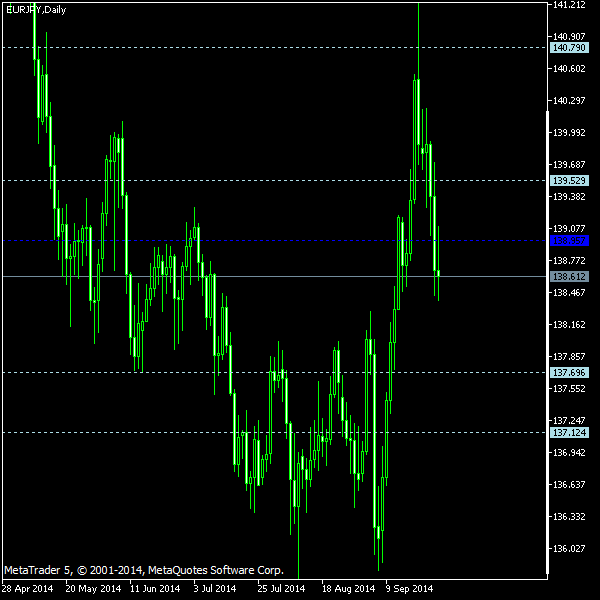This screenshot has width=600, height=600.
Task: Select the 137.124 support level label
Action: point(569,432)
